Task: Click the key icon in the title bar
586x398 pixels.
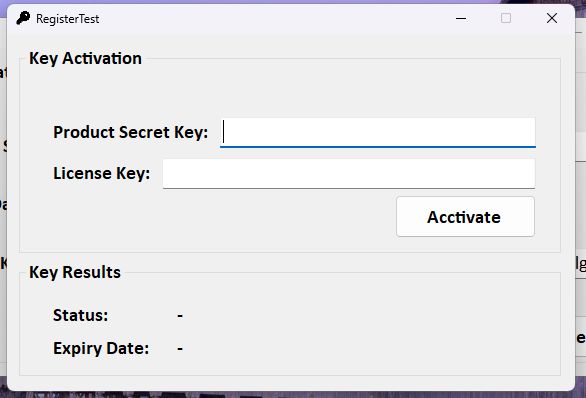Action: [x=23, y=18]
